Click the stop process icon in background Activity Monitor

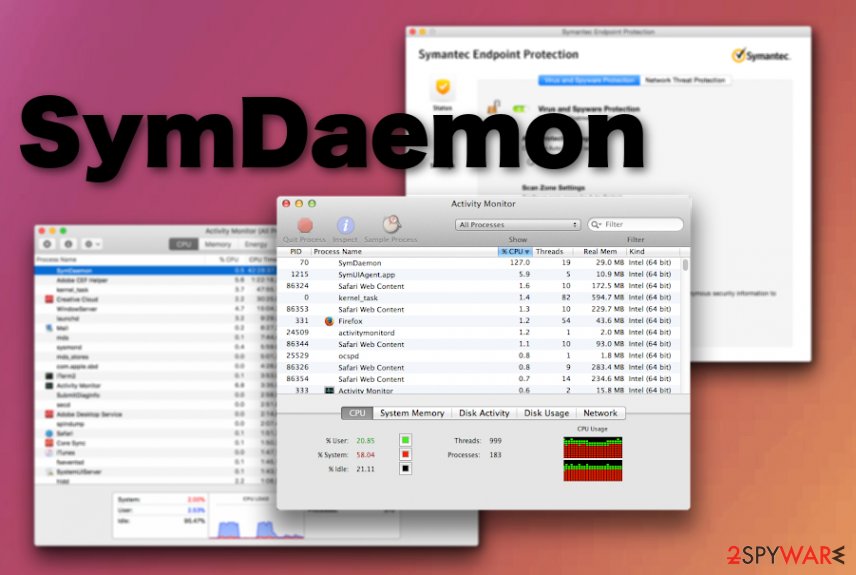pyautogui.click(x=47, y=244)
